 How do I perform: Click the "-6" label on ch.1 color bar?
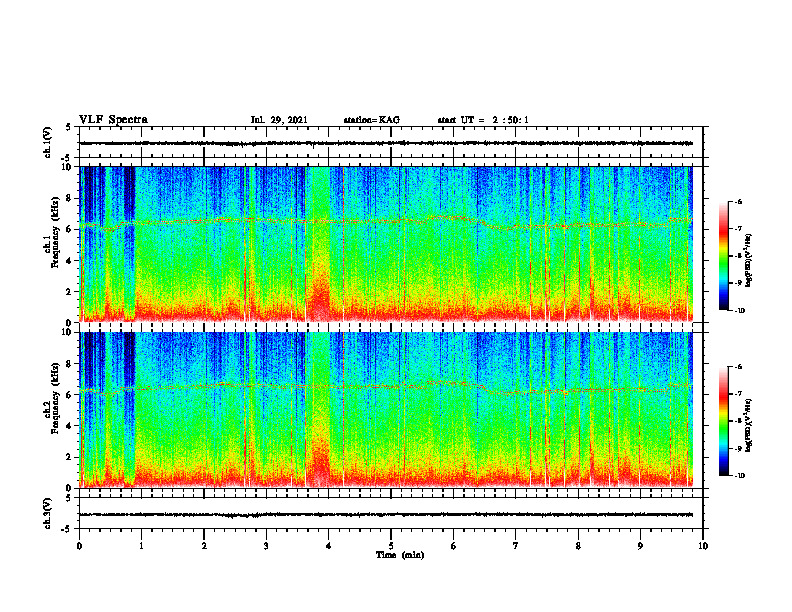[738, 201]
